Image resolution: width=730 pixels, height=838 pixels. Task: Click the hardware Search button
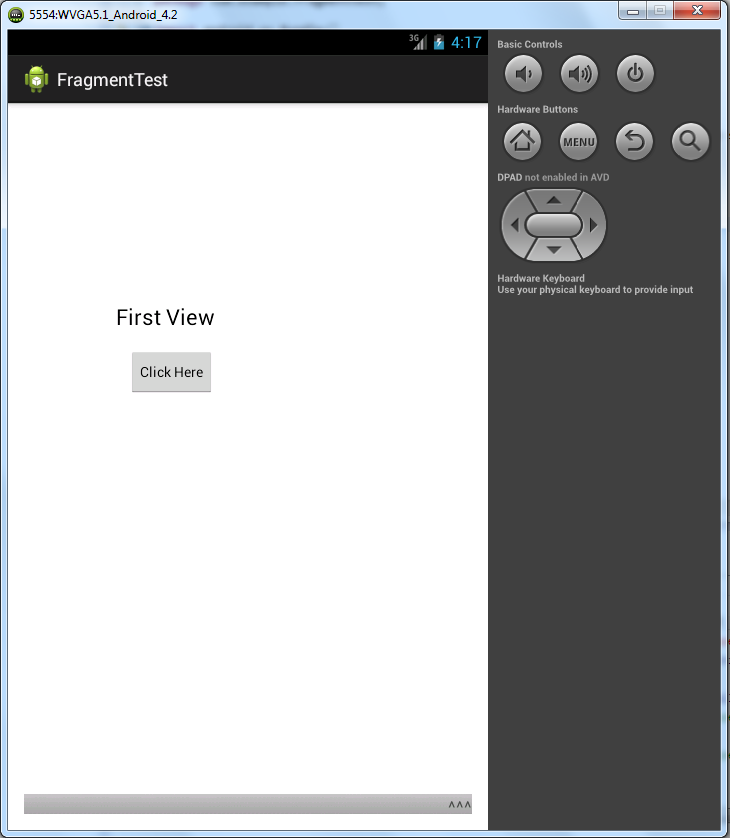(690, 142)
